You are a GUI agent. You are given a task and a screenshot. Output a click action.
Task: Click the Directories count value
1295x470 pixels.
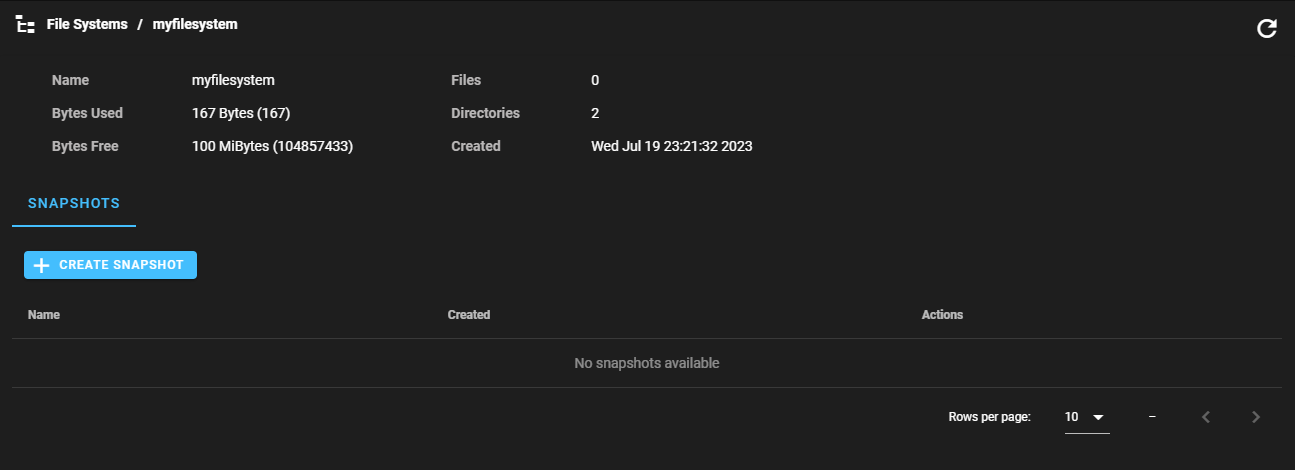(x=595, y=113)
